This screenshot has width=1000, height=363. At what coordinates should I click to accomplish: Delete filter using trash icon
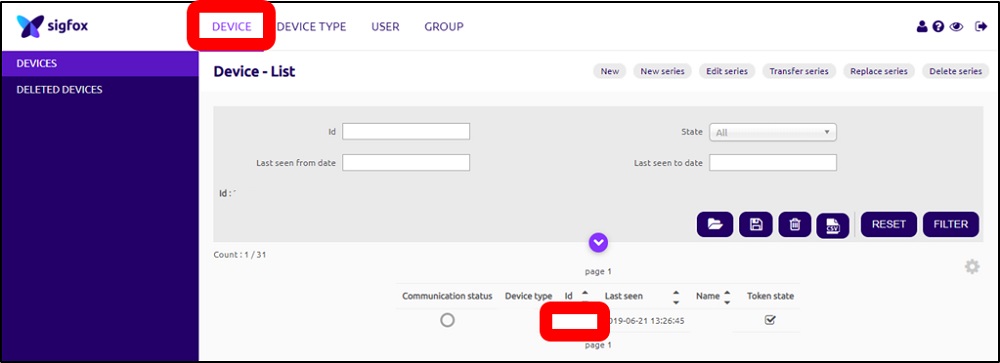[x=795, y=225]
